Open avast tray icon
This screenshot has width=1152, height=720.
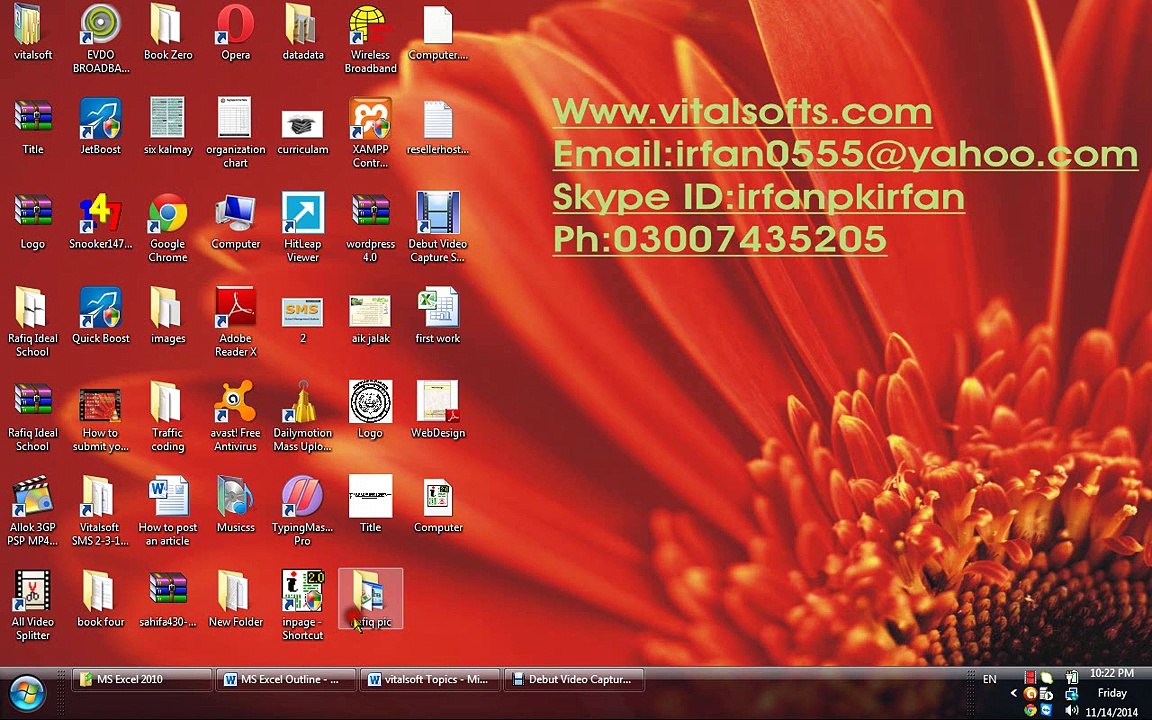(x=1030, y=693)
